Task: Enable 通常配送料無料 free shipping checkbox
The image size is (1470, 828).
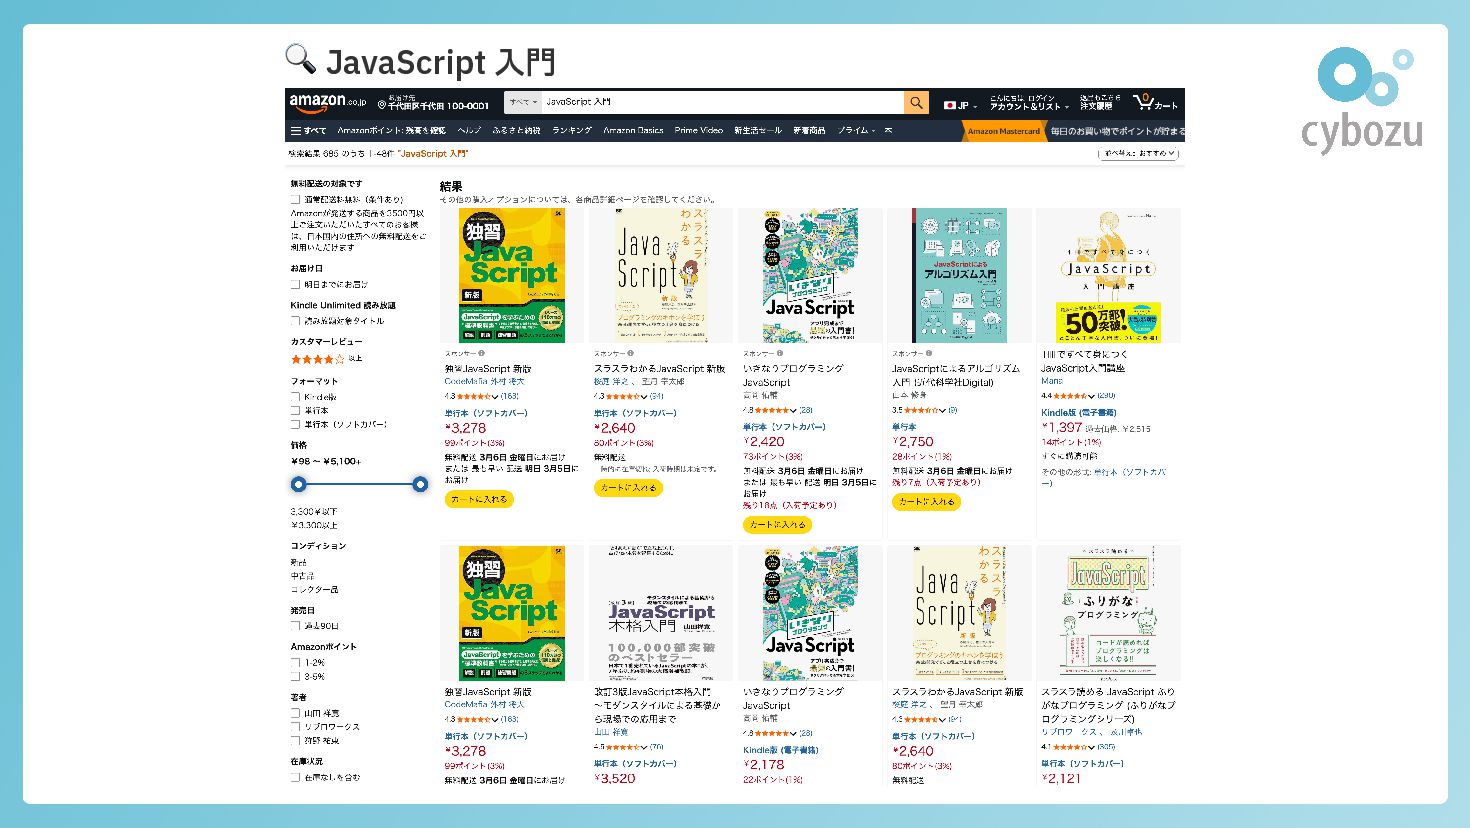Action: tap(295, 200)
